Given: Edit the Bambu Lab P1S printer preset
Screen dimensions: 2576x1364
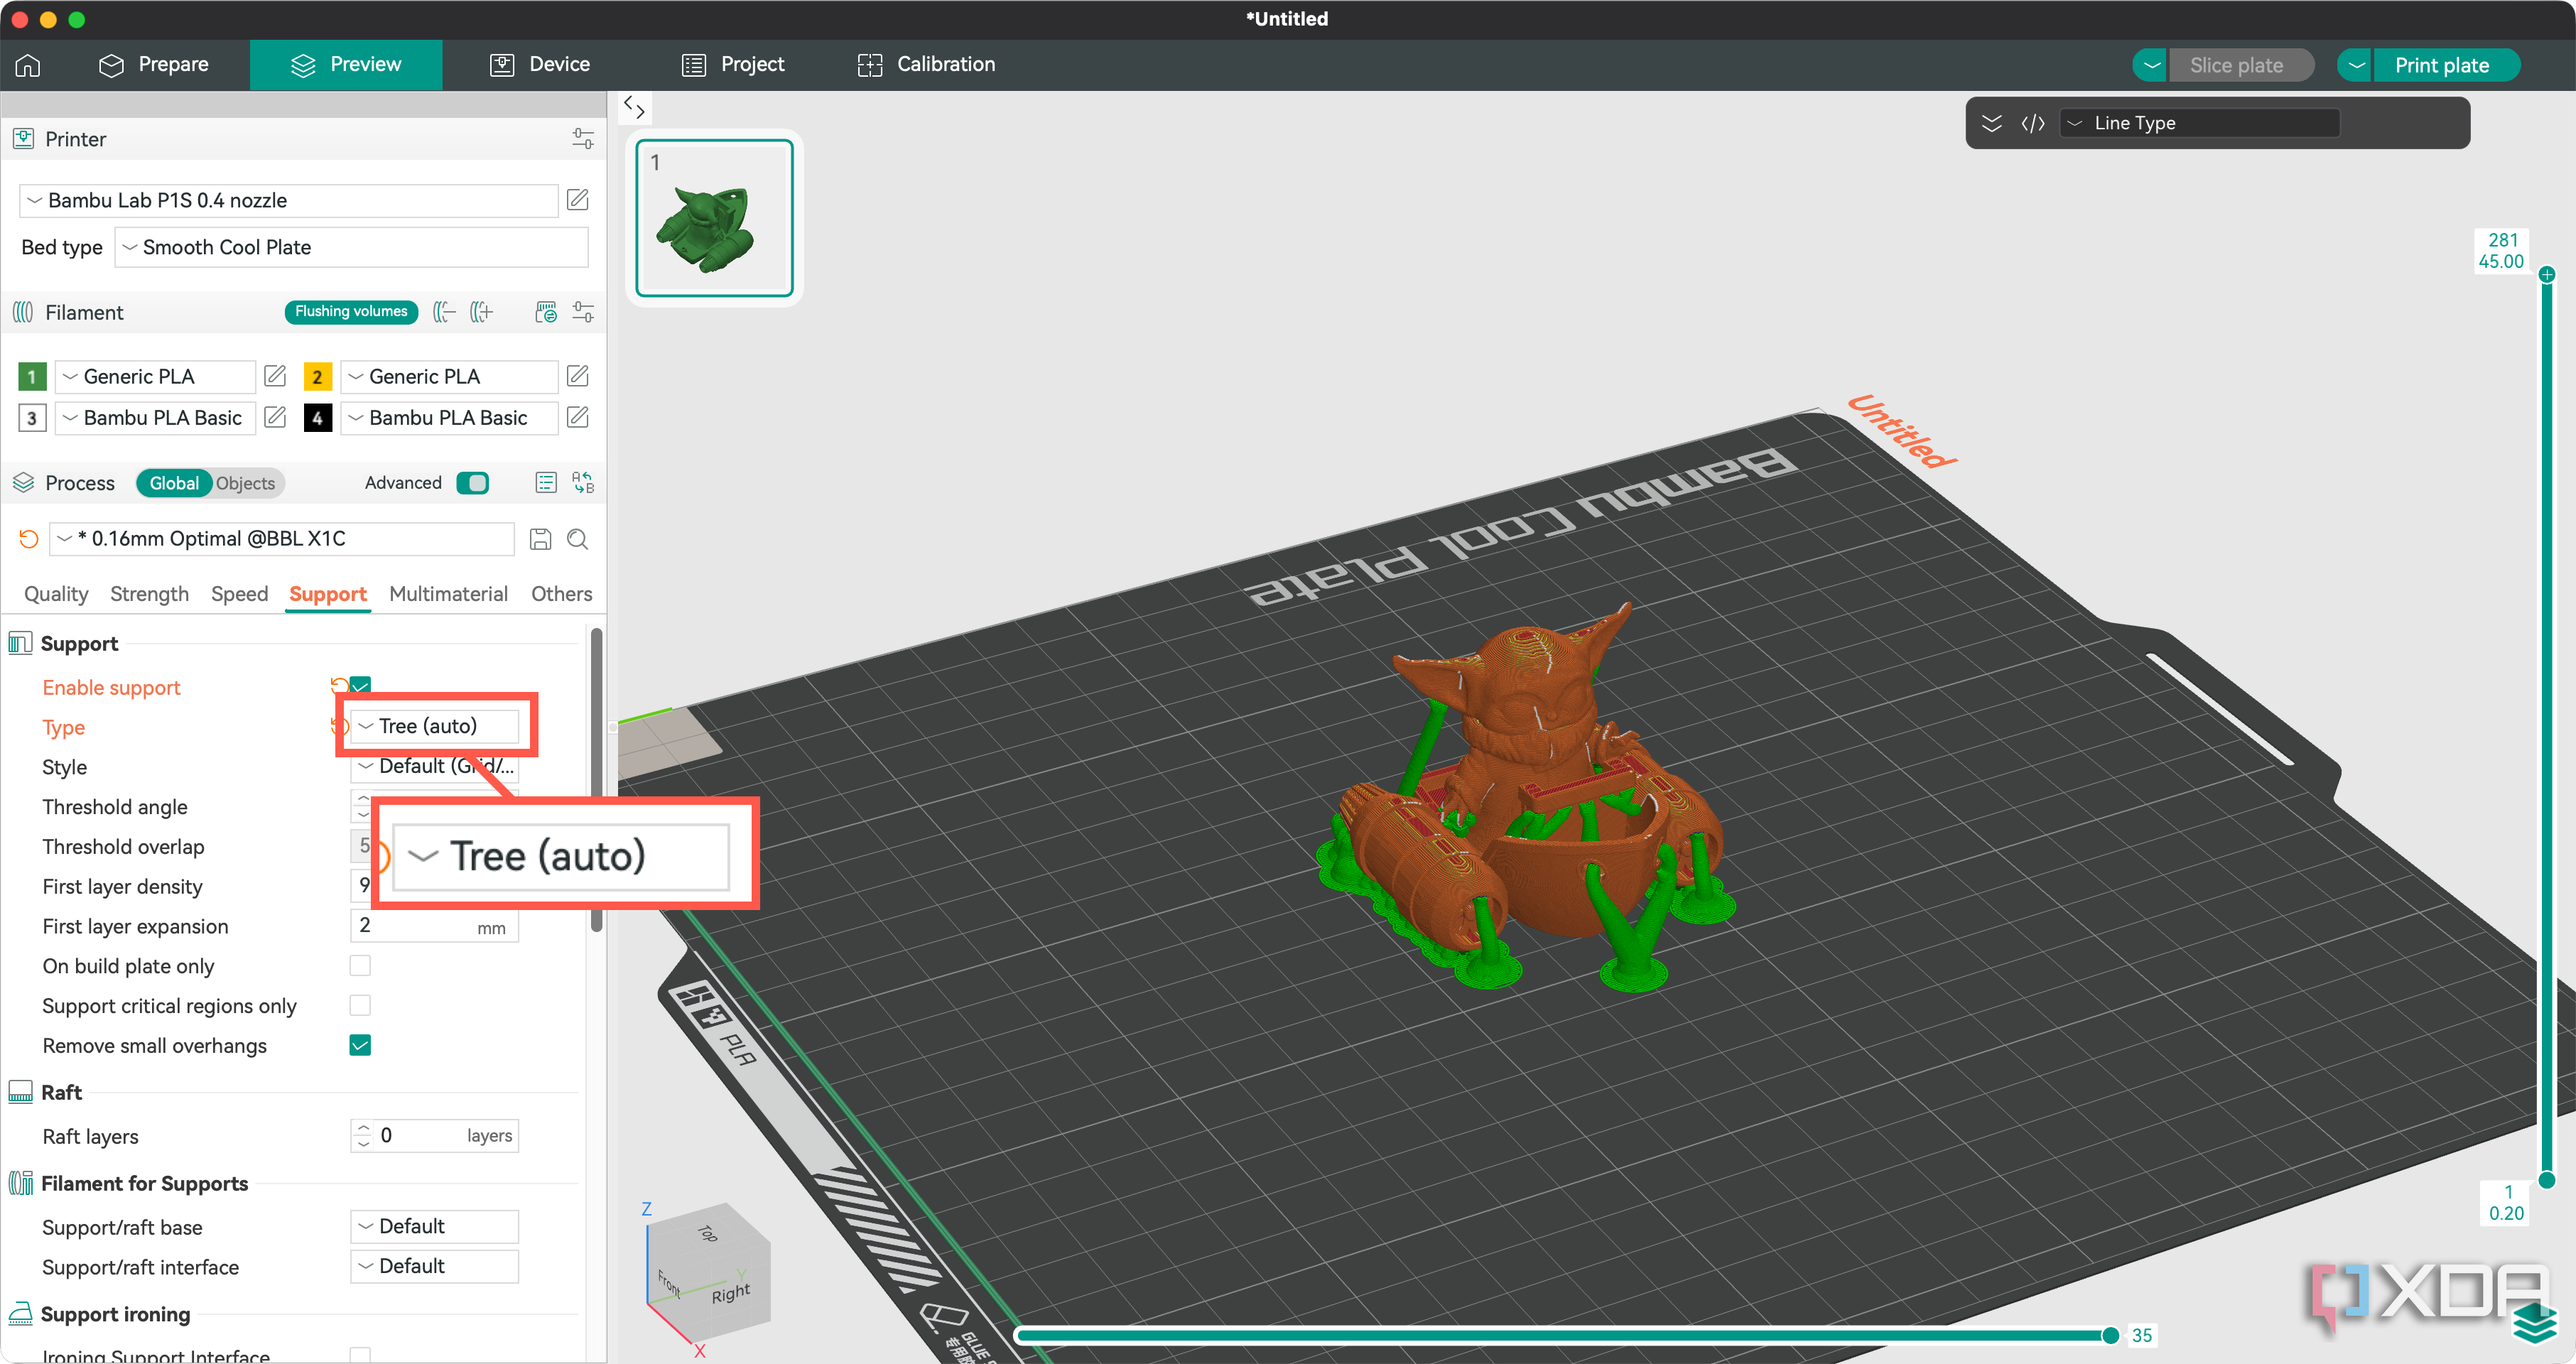Looking at the screenshot, I should pos(577,200).
